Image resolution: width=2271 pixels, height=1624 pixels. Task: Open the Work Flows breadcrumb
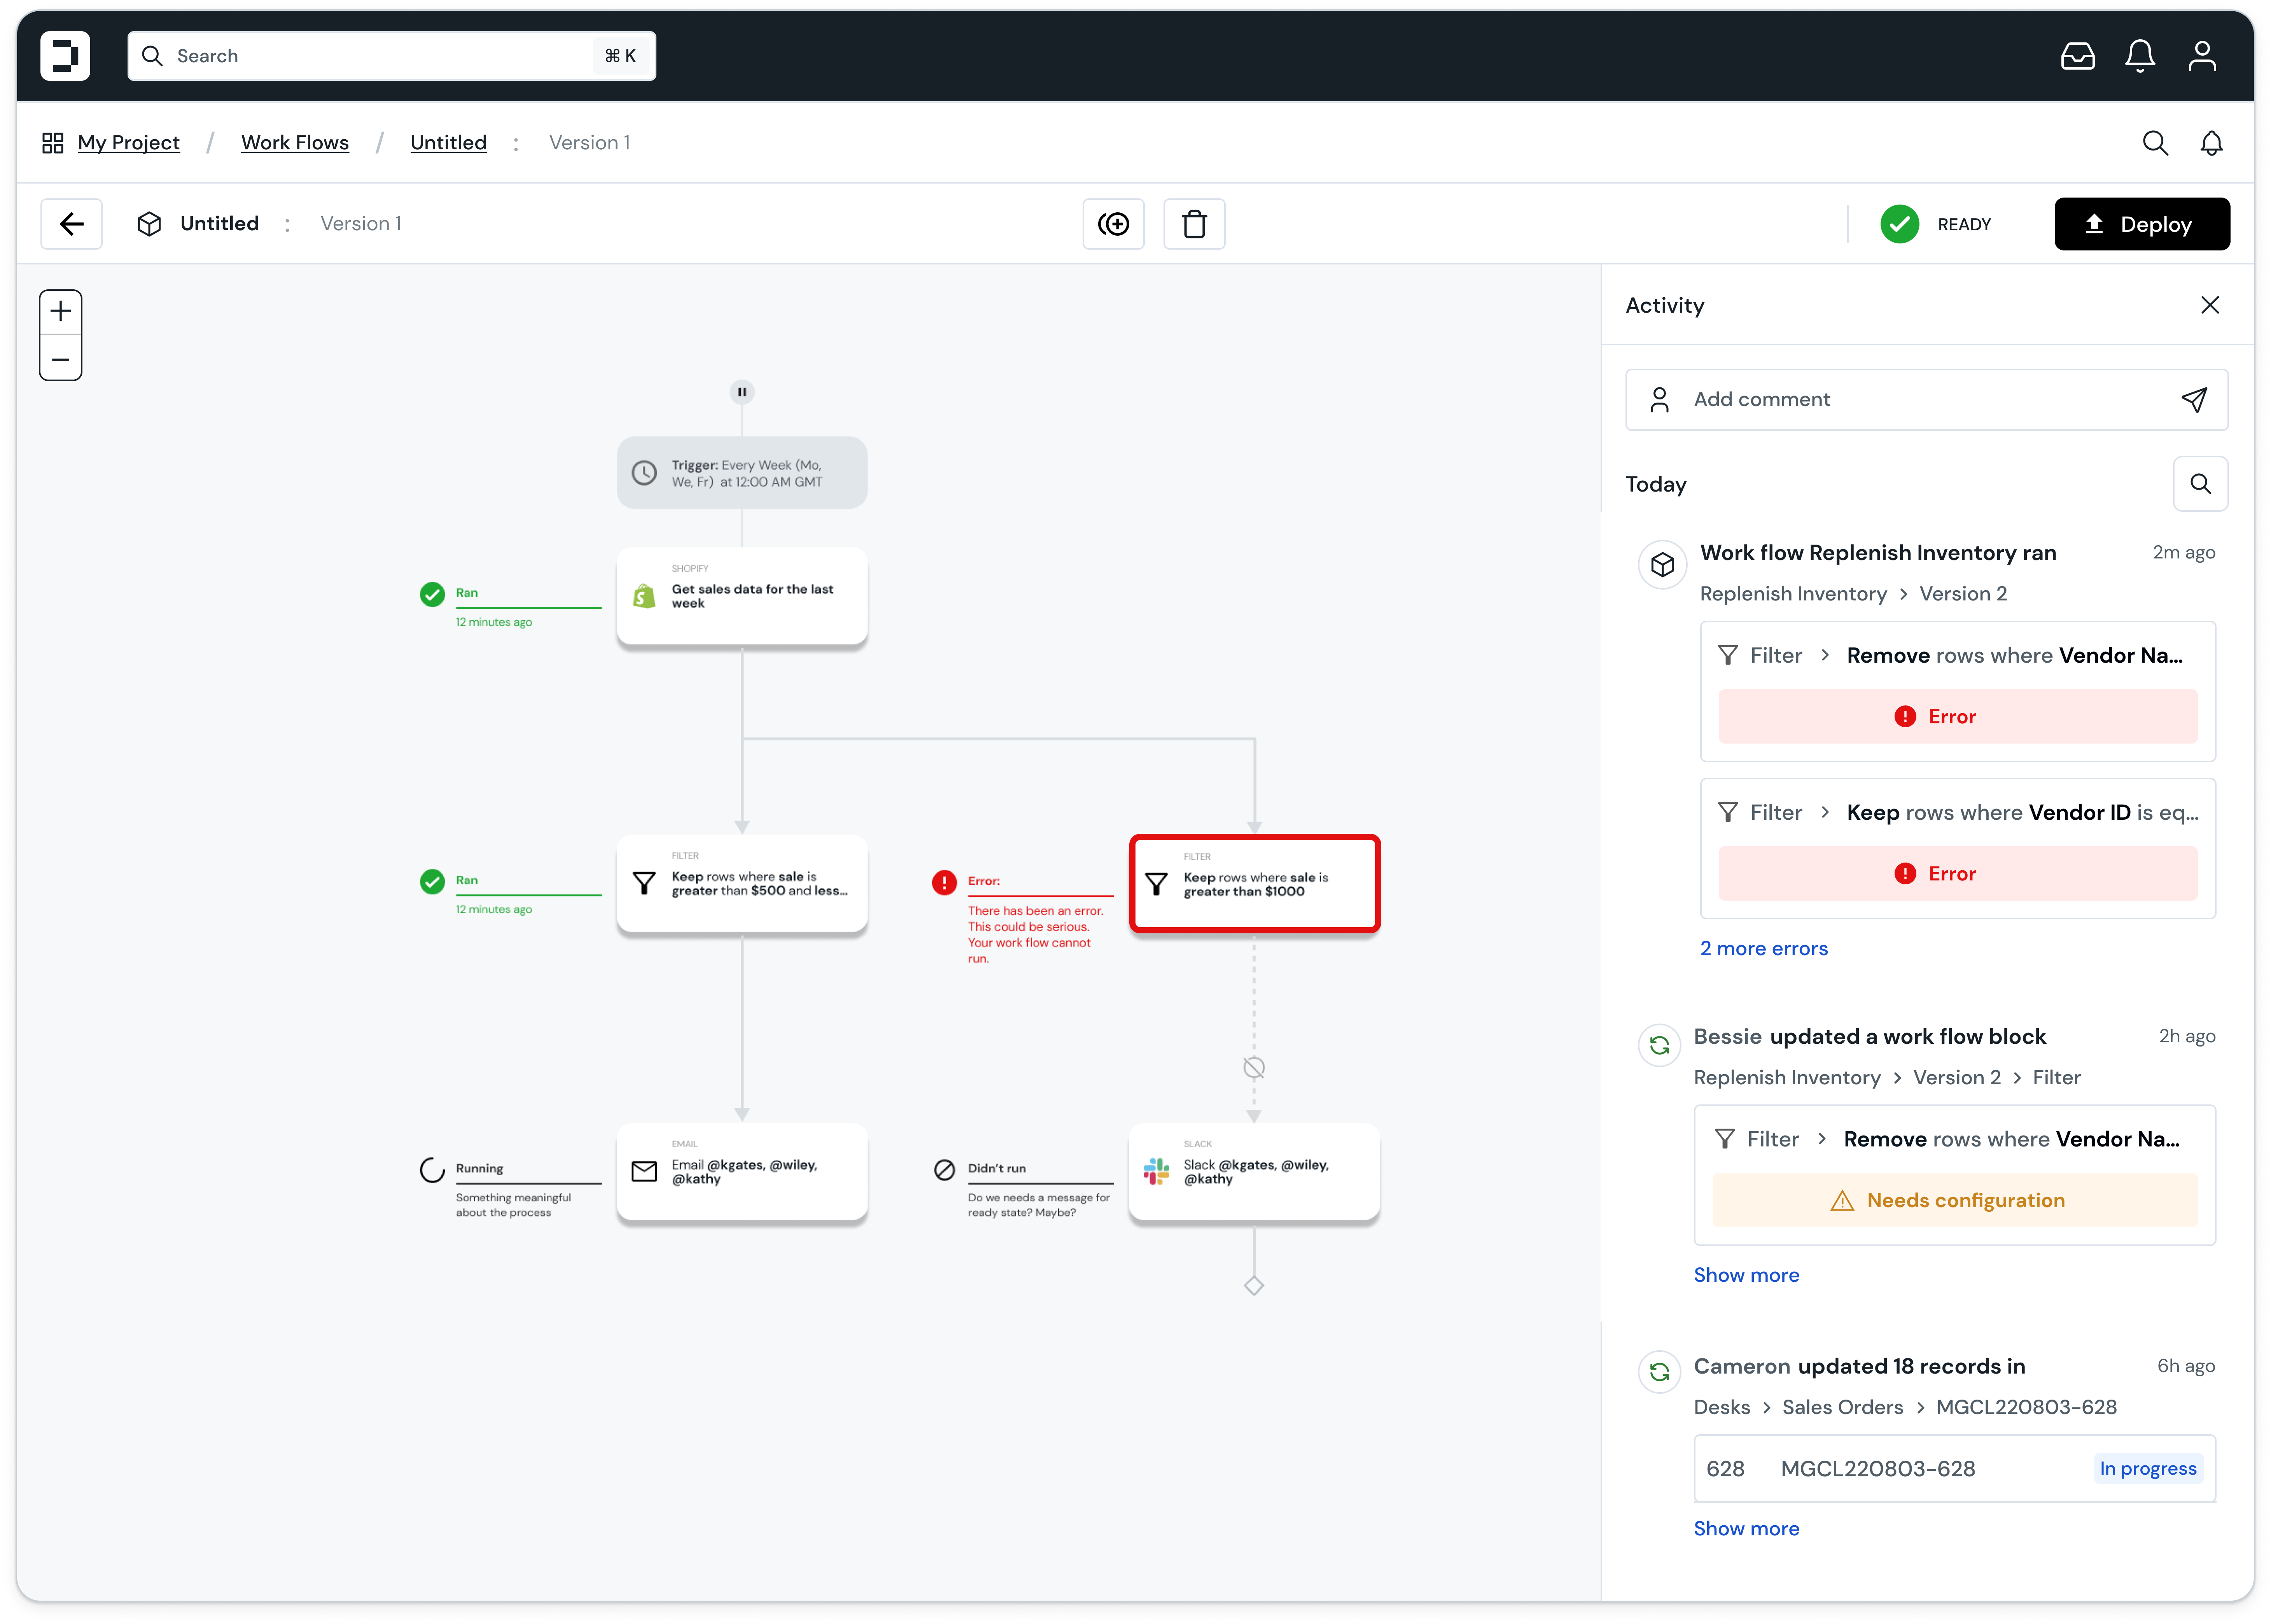[295, 143]
